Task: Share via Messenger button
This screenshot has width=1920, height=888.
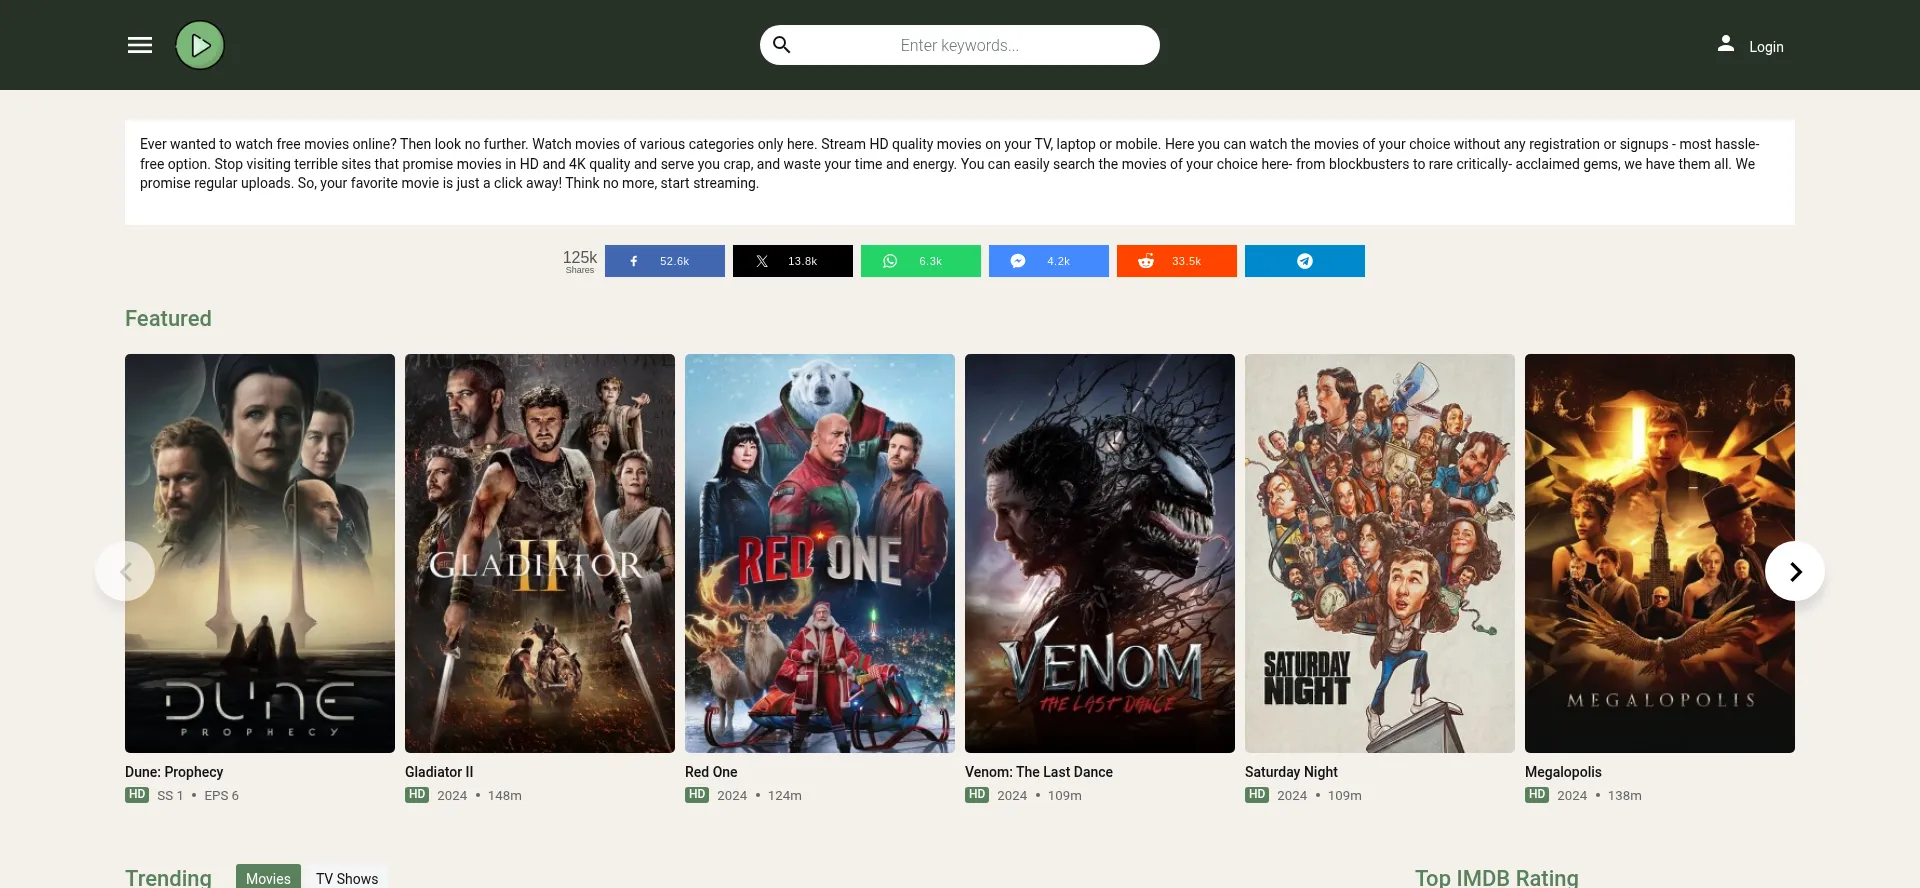Action: pyautogui.click(x=1049, y=261)
